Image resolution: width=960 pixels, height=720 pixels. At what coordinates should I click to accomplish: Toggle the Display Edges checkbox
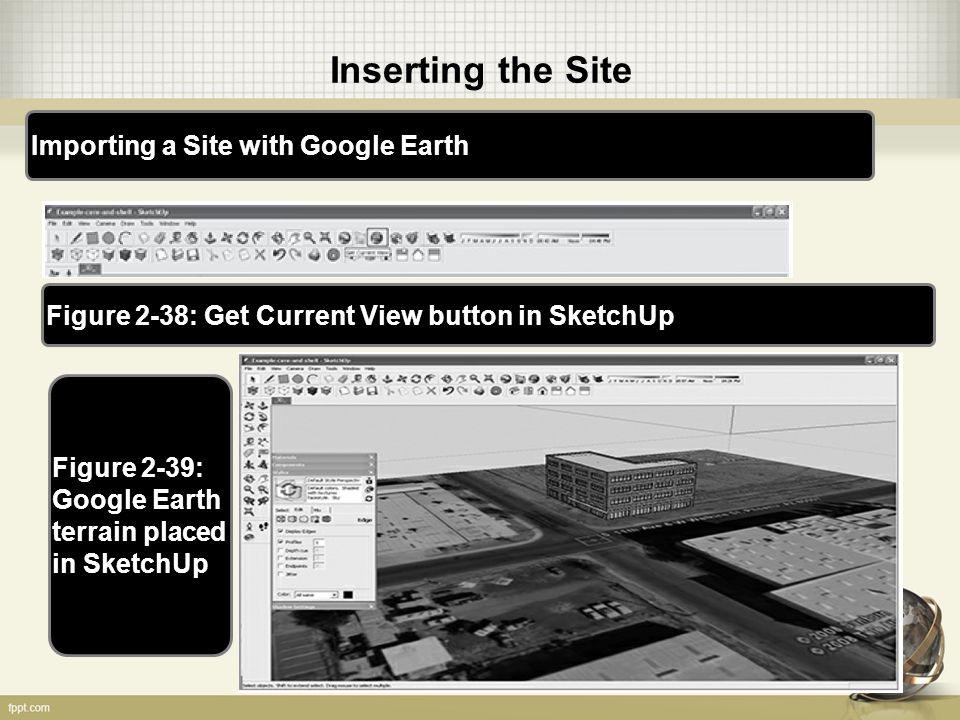tap(280, 531)
